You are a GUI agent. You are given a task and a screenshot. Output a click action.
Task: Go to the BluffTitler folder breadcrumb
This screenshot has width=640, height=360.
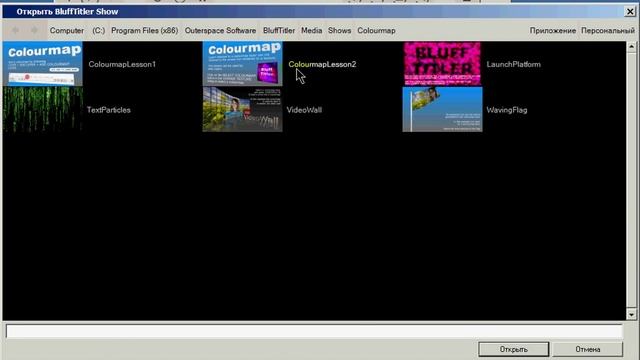[x=279, y=31]
